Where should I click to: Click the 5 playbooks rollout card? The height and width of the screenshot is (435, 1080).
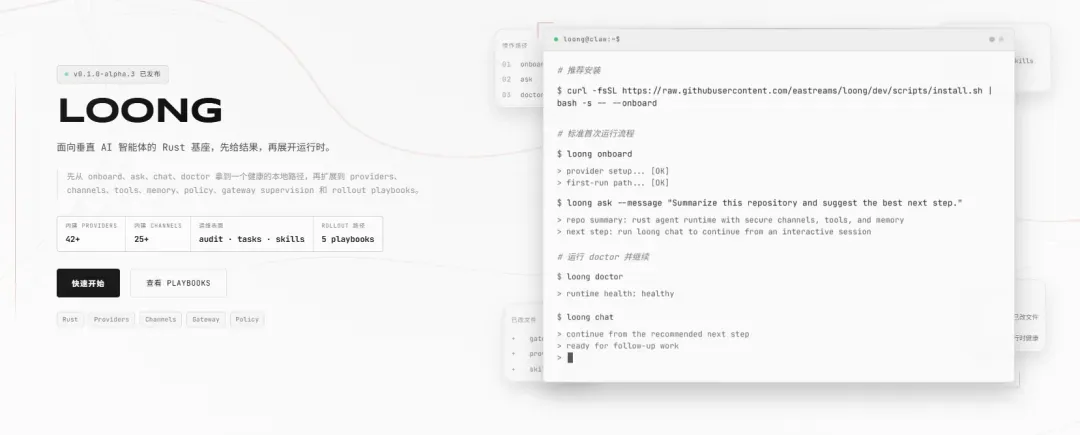click(348, 234)
